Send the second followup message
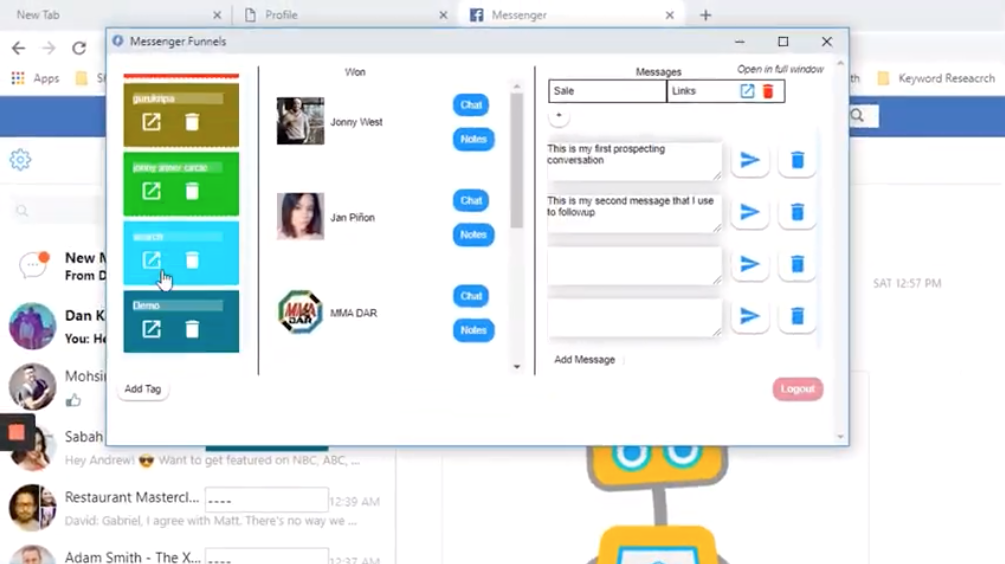1005x564 pixels. pyautogui.click(x=749, y=212)
